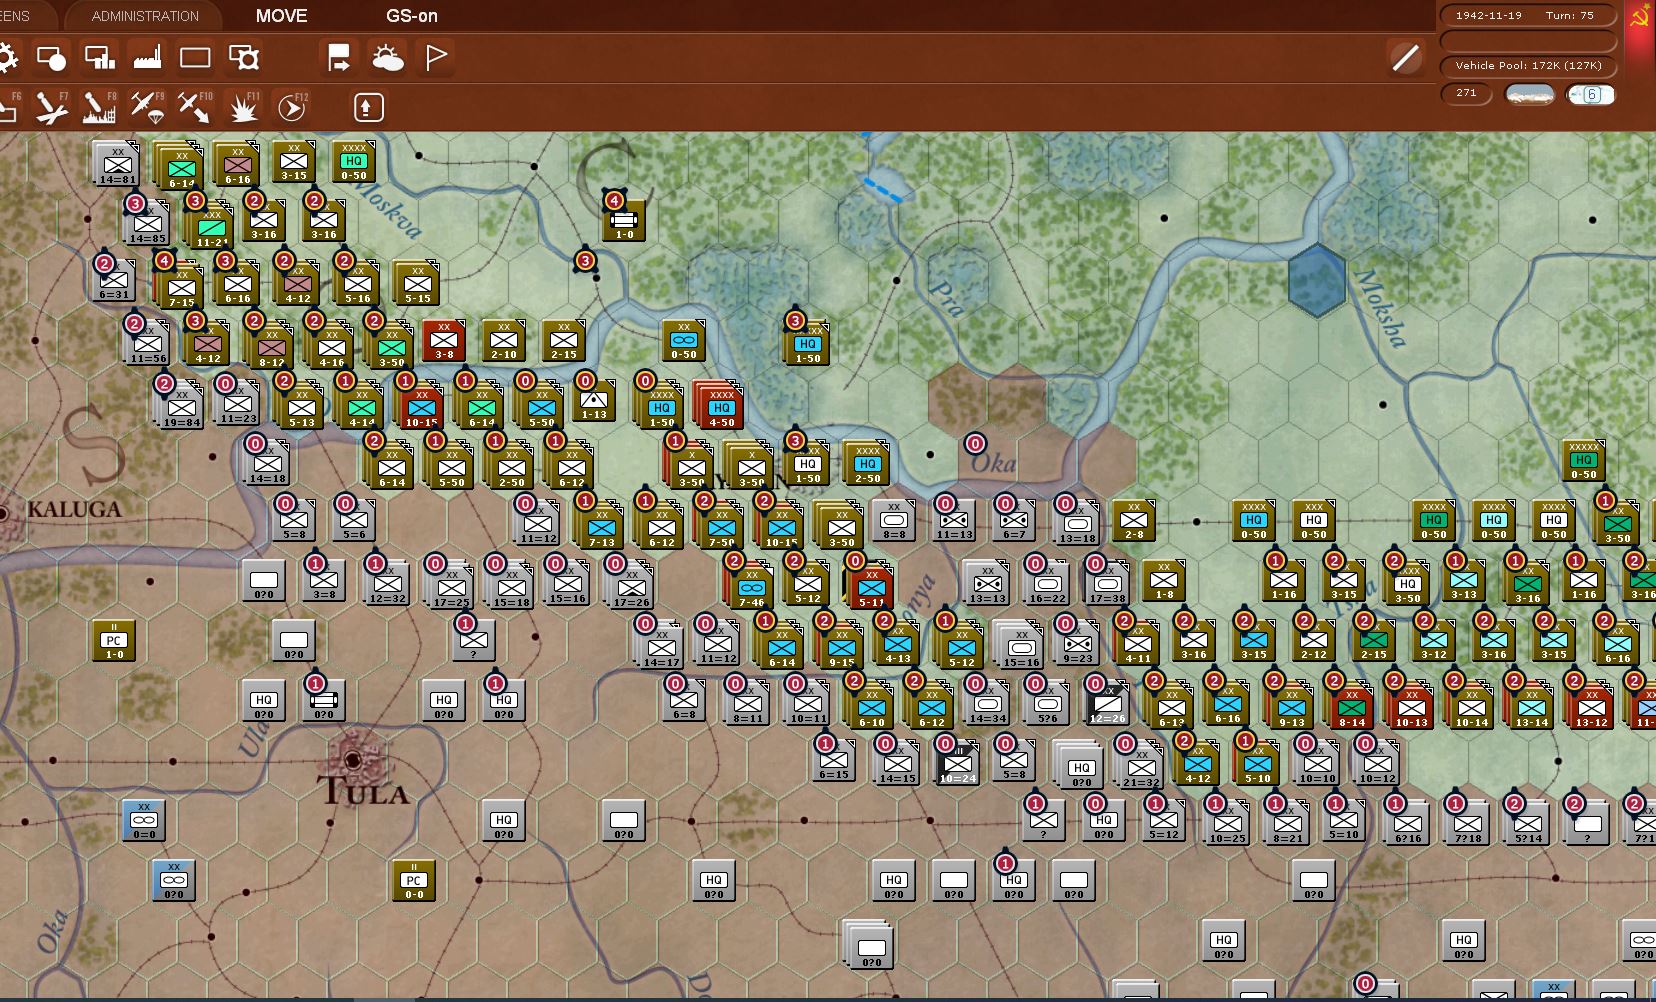Select the Soviet counter 2-10
1656x1002 pixels.
[x=504, y=340]
